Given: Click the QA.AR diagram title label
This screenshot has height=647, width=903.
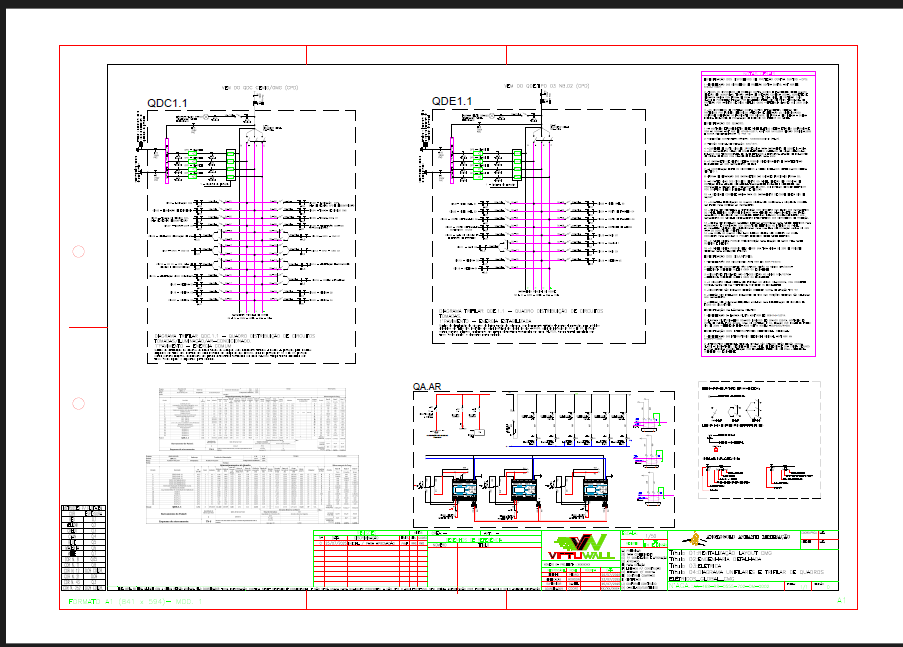Looking at the screenshot, I should pyautogui.click(x=427, y=386).
